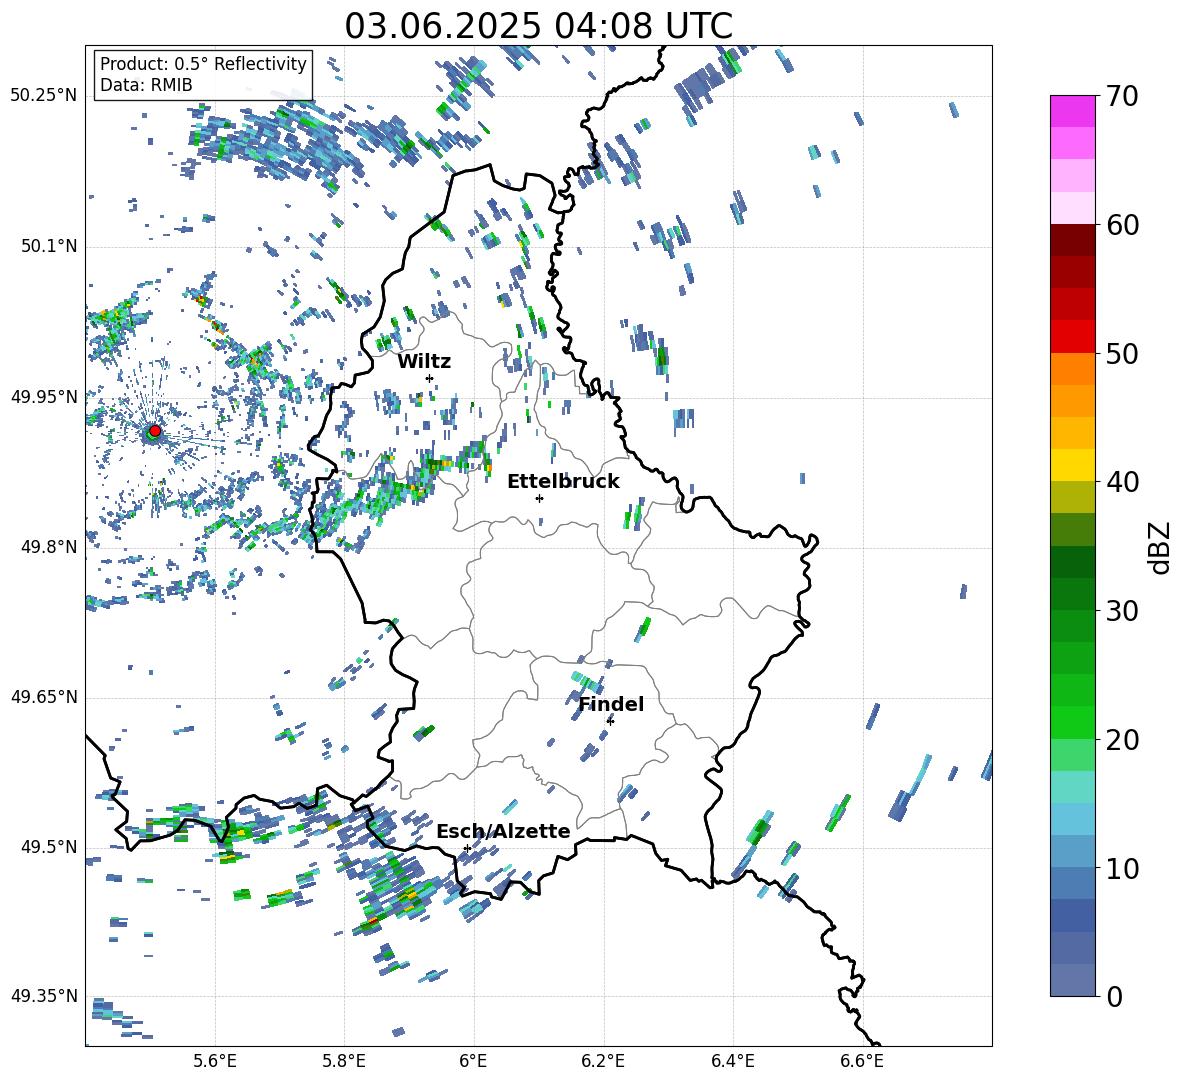1184x1081 pixels.
Task: Click the yellow colorbar swatch above 40
Action: pos(1072,465)
